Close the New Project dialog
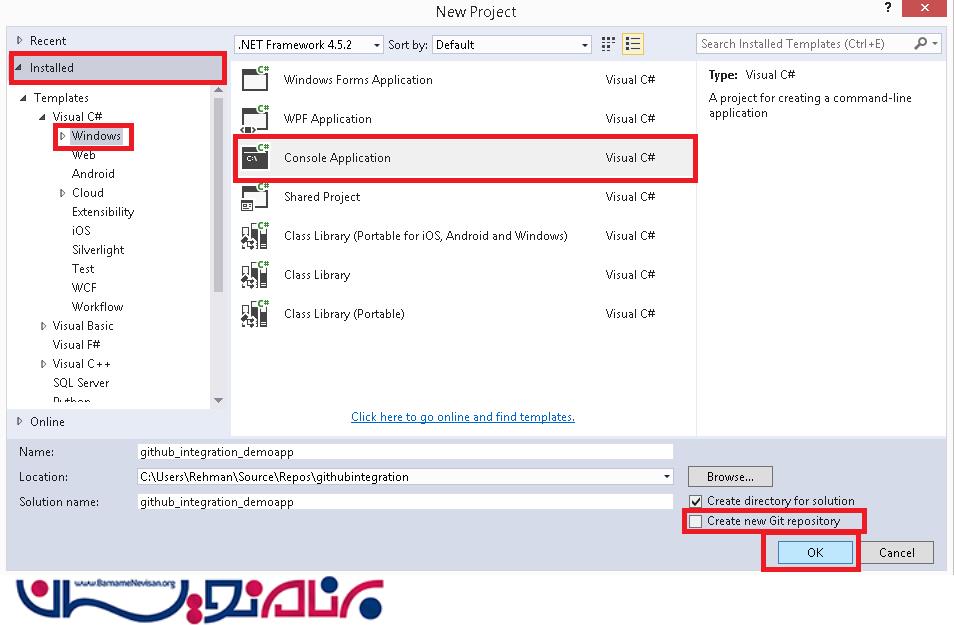This screenshot has height=625, width=954. pyautogui.click(x=924, y=8)
